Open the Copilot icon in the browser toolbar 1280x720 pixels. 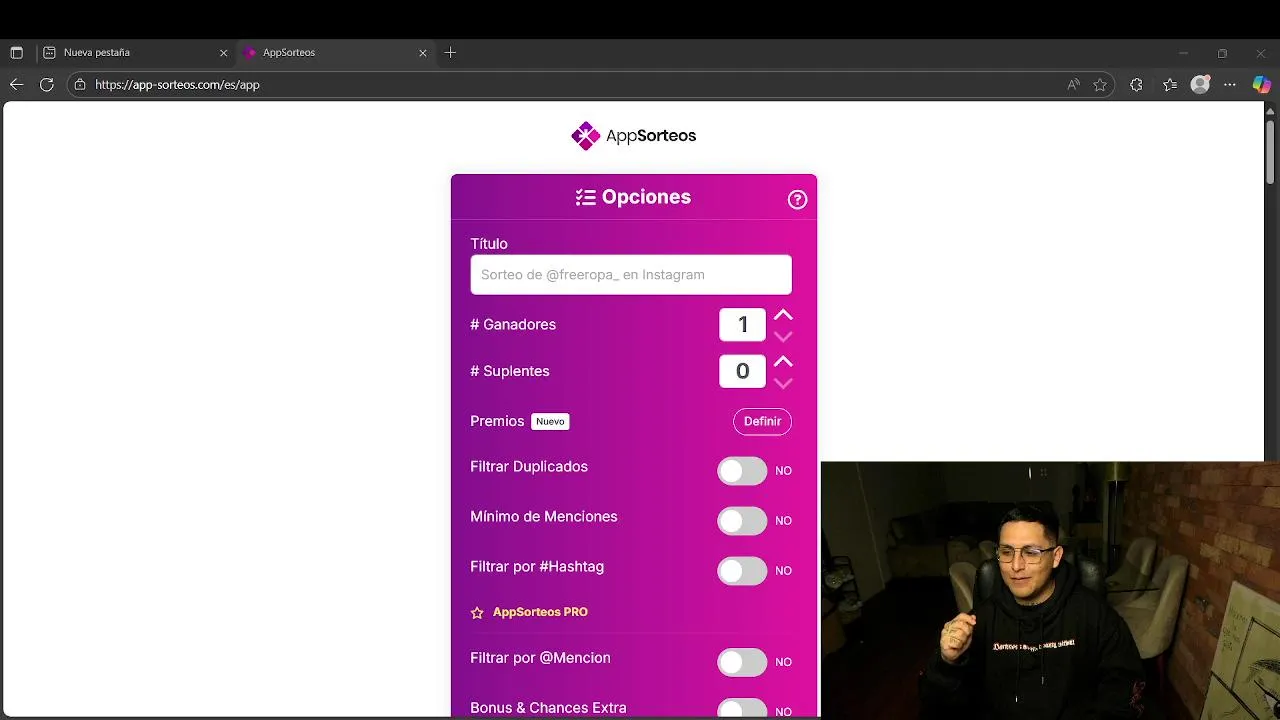point(1262,85)
